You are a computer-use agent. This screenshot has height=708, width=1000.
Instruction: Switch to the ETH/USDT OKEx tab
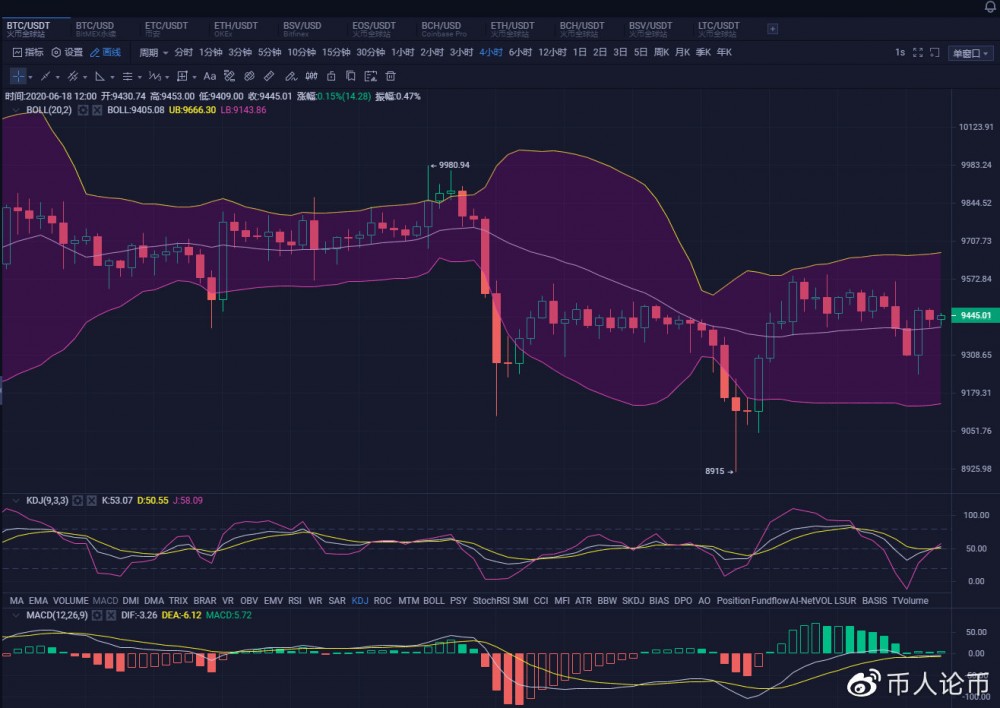point(237,25)
